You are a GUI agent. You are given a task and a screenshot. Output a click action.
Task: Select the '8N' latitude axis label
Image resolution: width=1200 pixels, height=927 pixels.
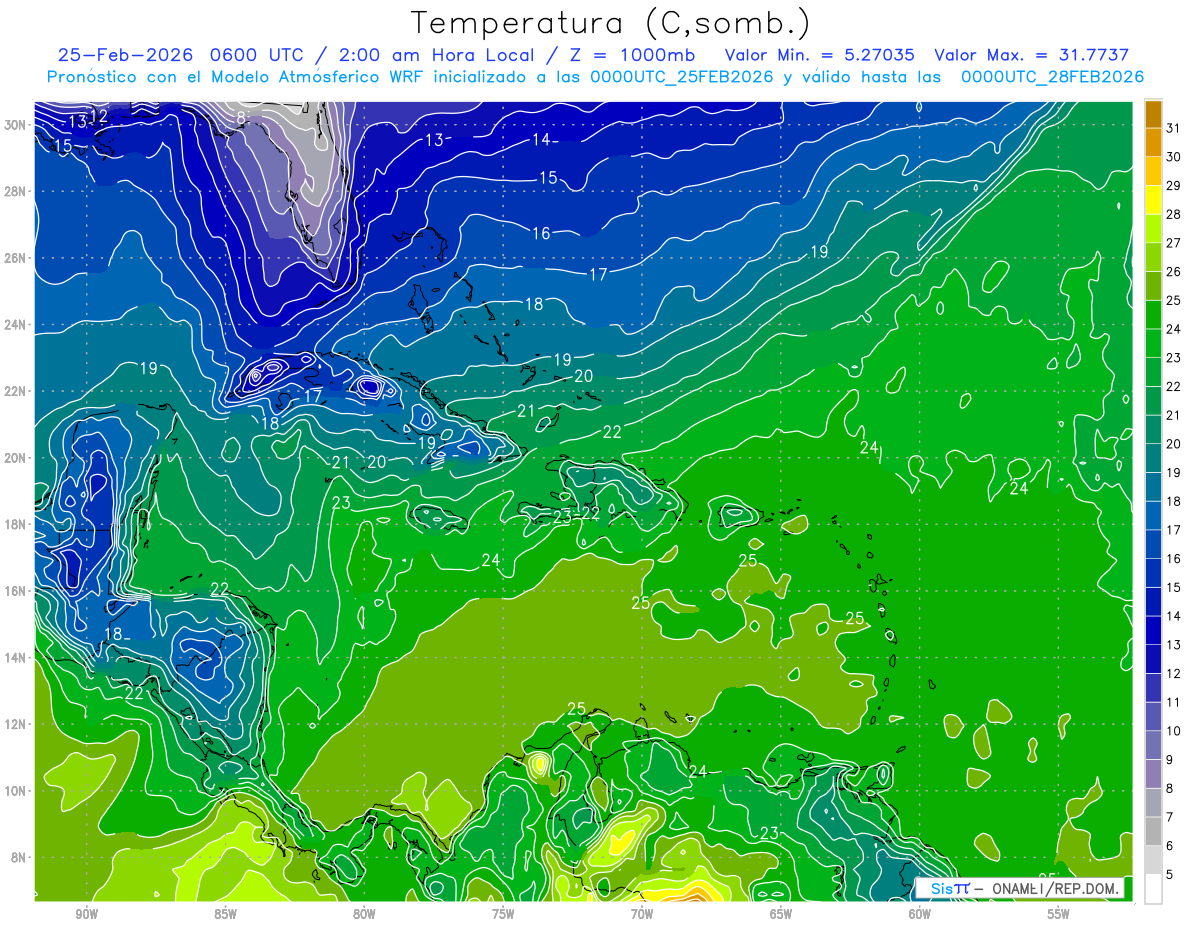[19, 857]
